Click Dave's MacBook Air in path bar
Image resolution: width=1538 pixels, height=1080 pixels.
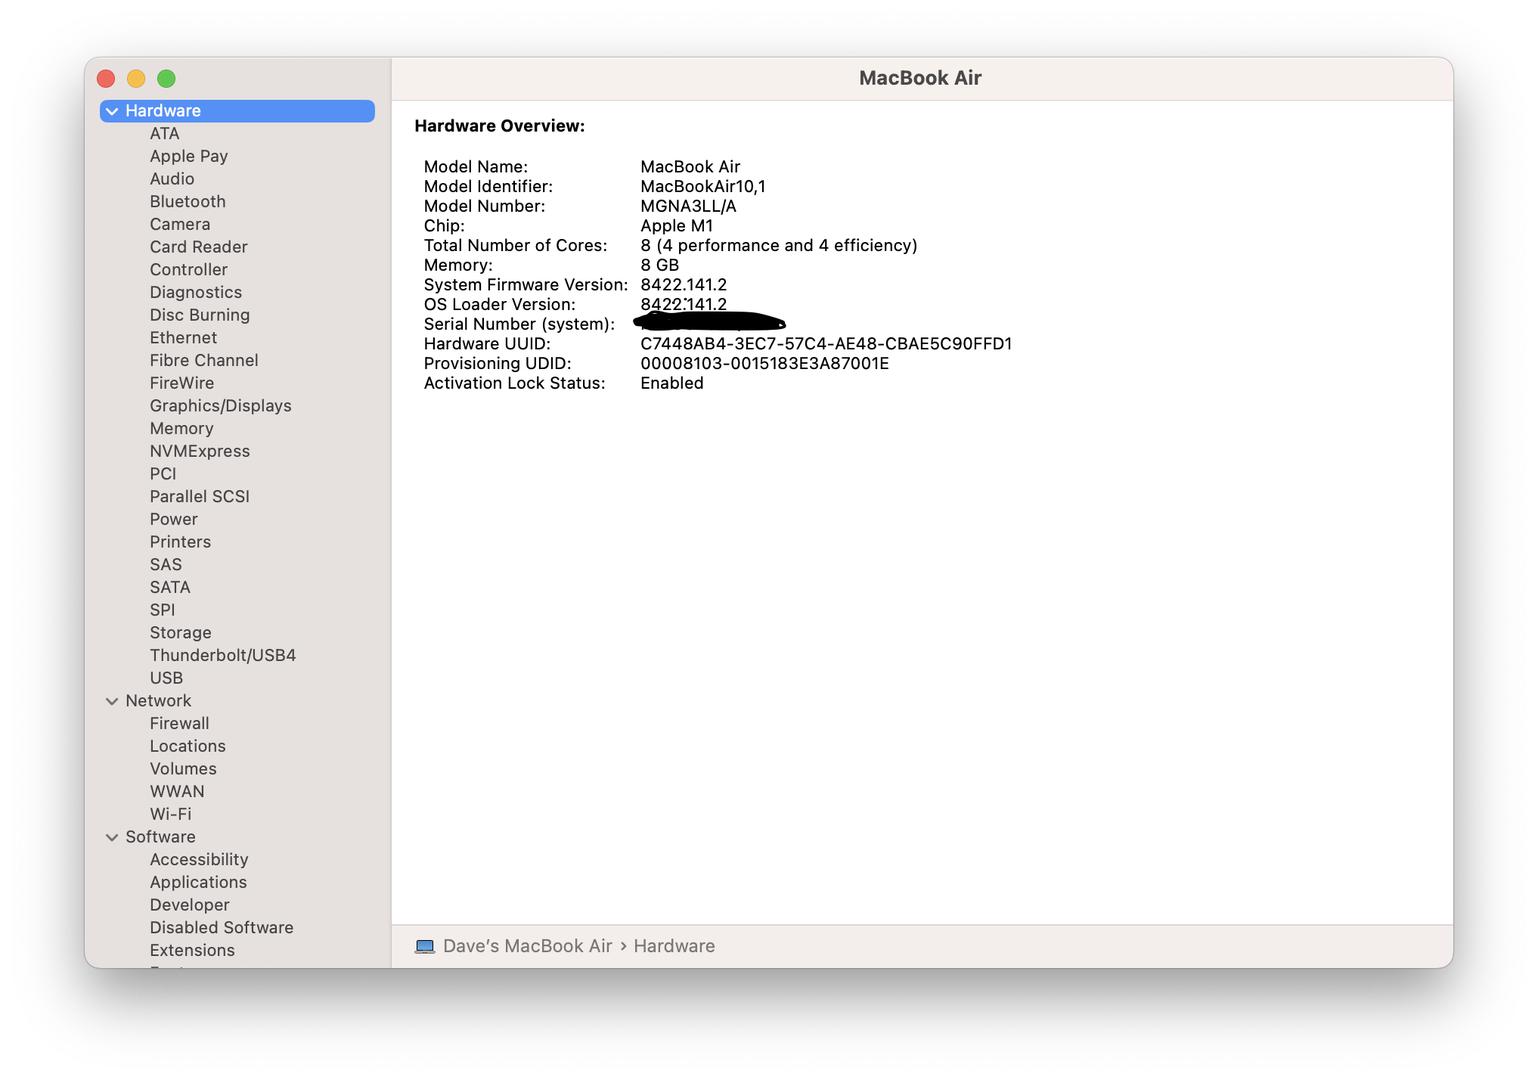tap(528, 946)
